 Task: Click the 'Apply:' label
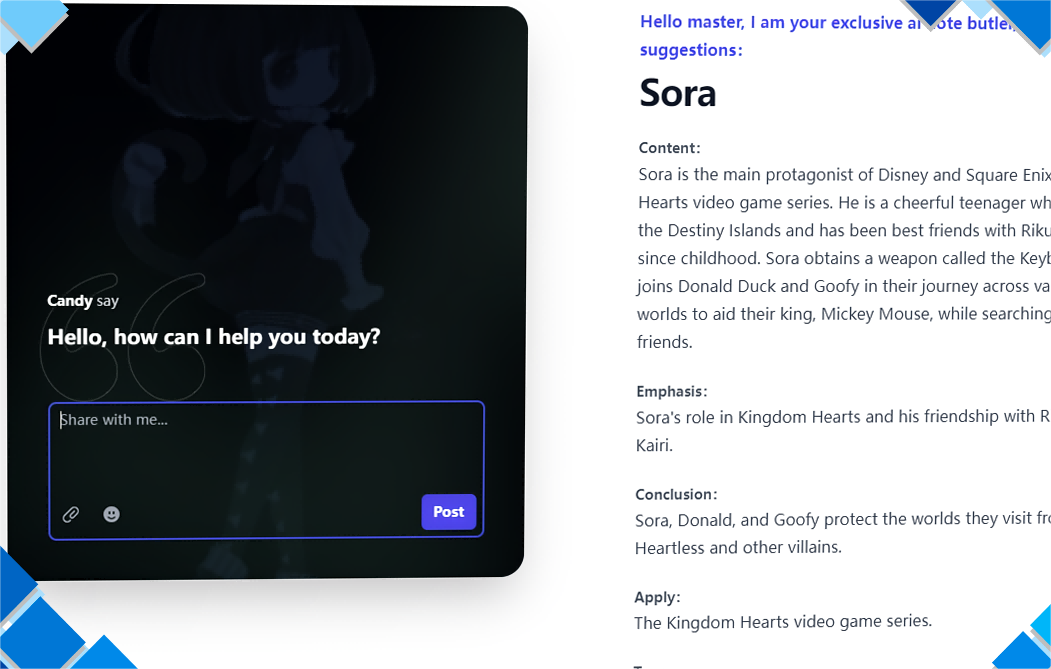pos(658,597)
